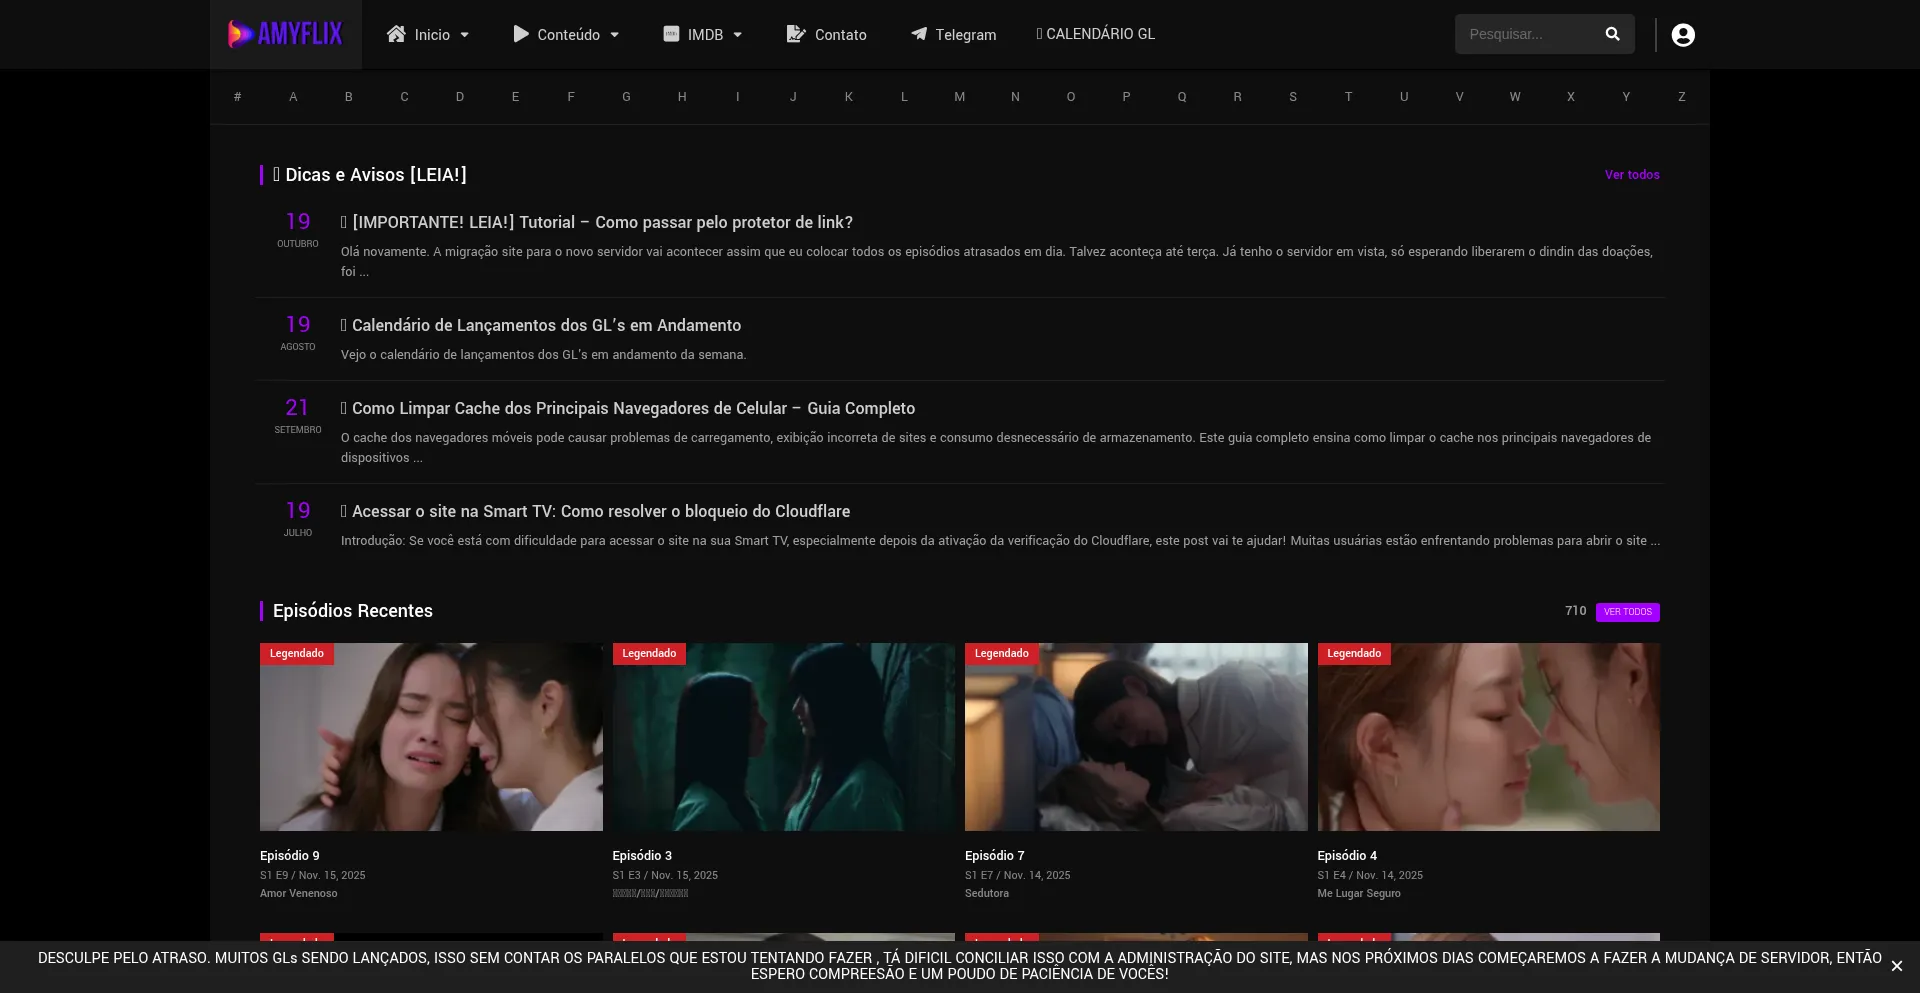Click the Telegram paper plane icon
Screen dimensions: 1920x993
click(918, 34)
